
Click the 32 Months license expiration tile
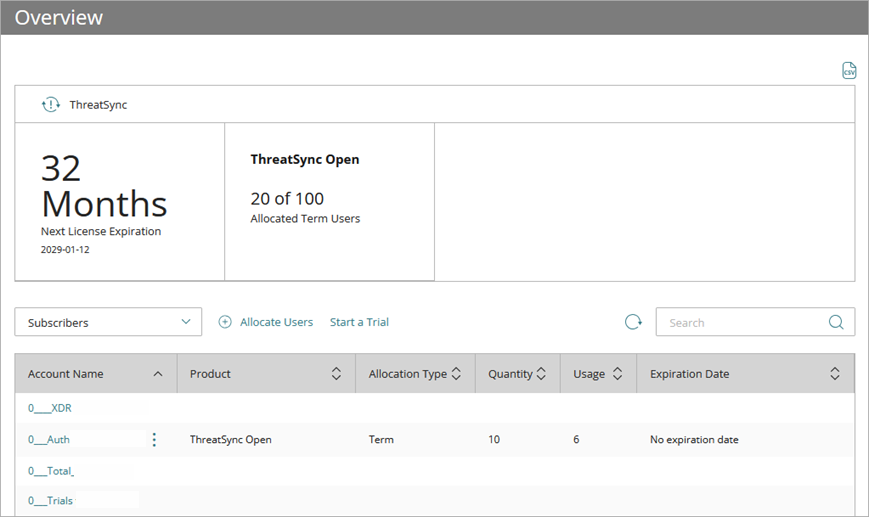tap(120, 202)
